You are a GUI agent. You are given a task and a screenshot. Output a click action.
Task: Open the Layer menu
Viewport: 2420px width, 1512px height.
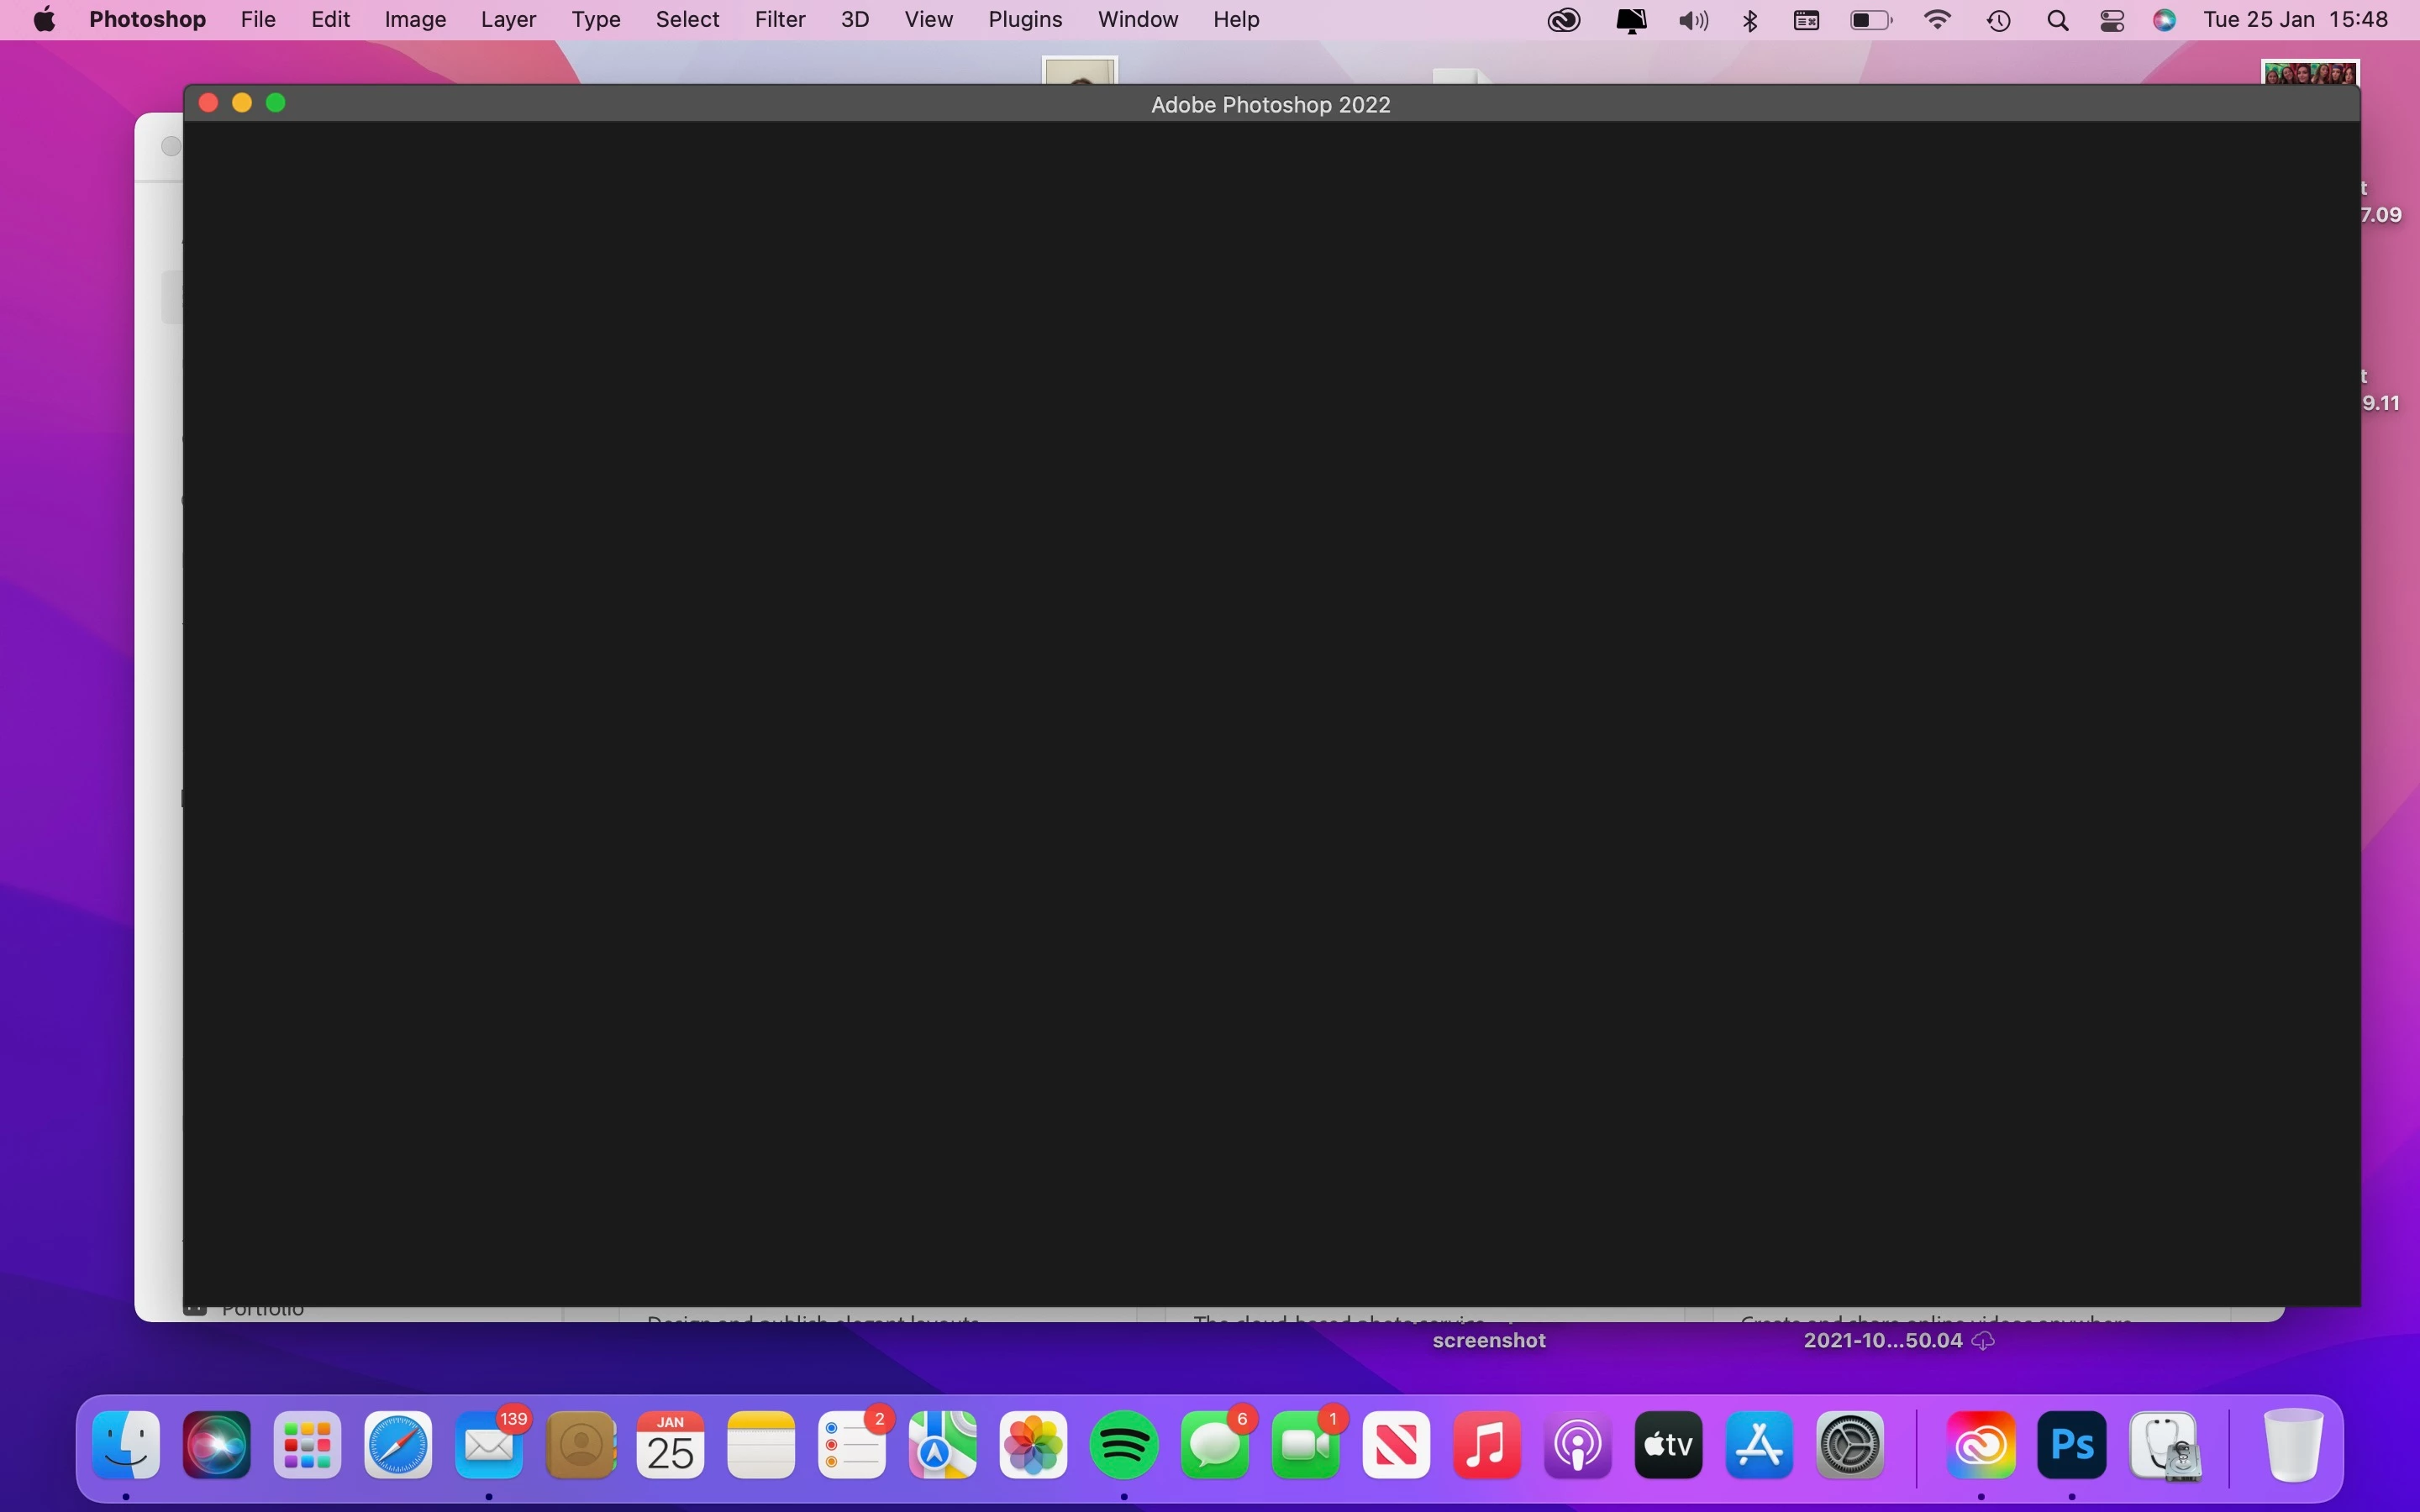508,20
